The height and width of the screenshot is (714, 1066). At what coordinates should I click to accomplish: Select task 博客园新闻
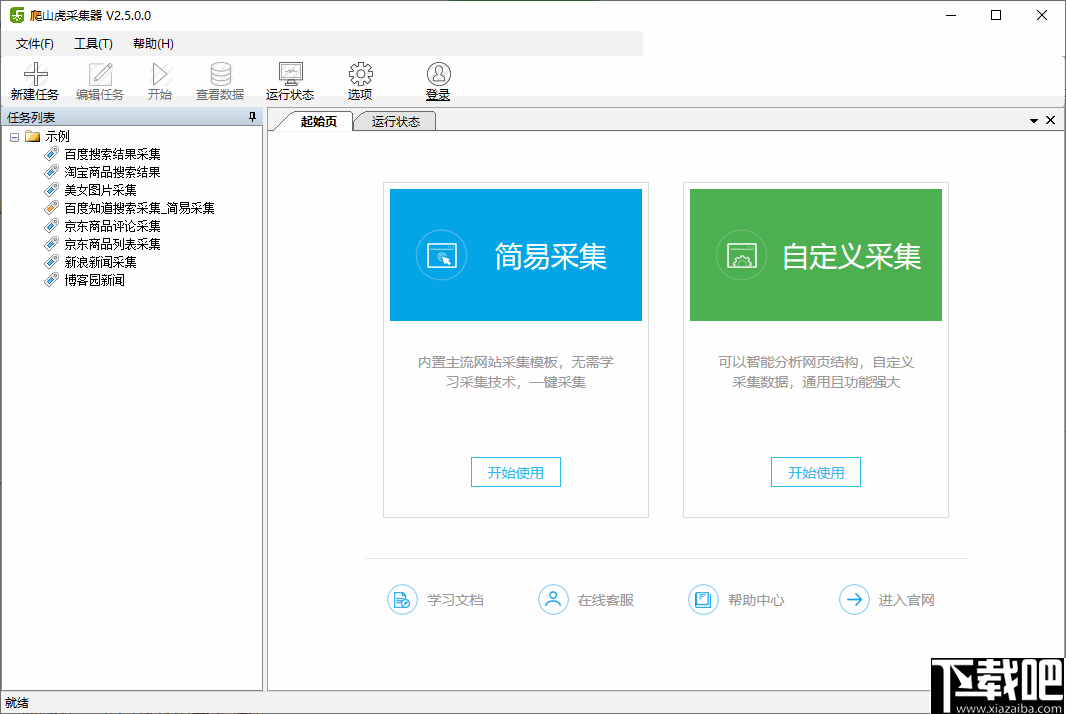coord(94,280)
